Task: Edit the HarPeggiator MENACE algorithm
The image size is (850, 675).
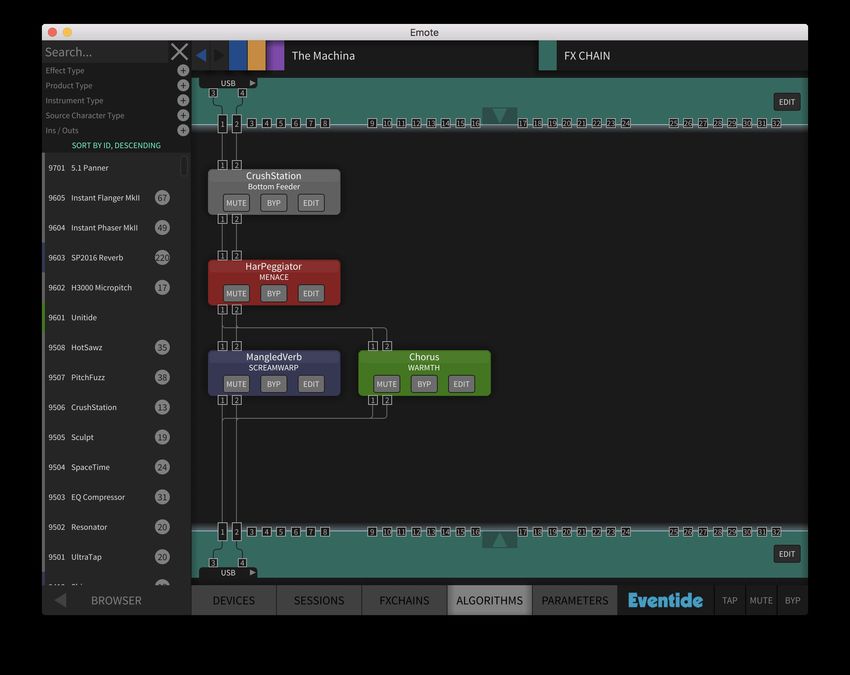Action: (x=311, y=293)
